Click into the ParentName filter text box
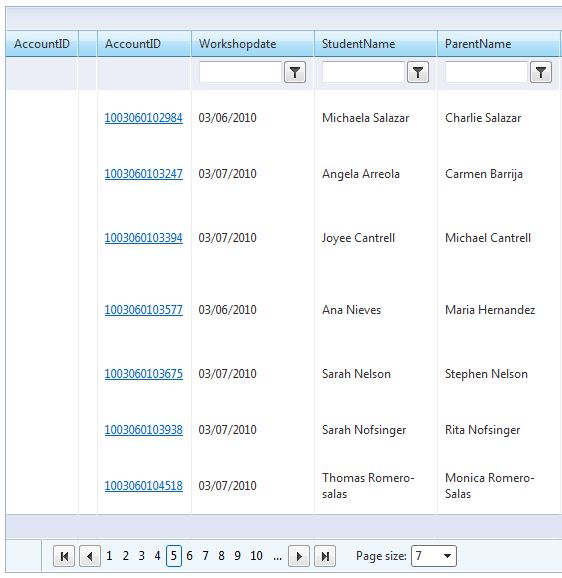Viewport: 562px width, 578px height. click(486, 72)
